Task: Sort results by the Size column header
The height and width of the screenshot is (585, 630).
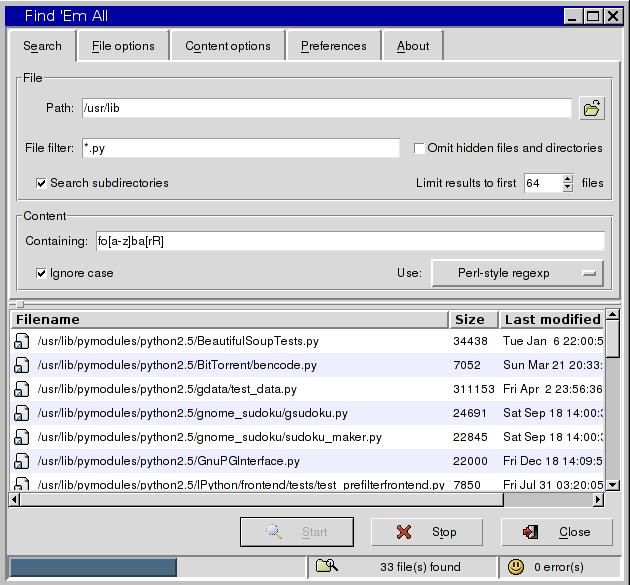Action: [x=470, y=320]
